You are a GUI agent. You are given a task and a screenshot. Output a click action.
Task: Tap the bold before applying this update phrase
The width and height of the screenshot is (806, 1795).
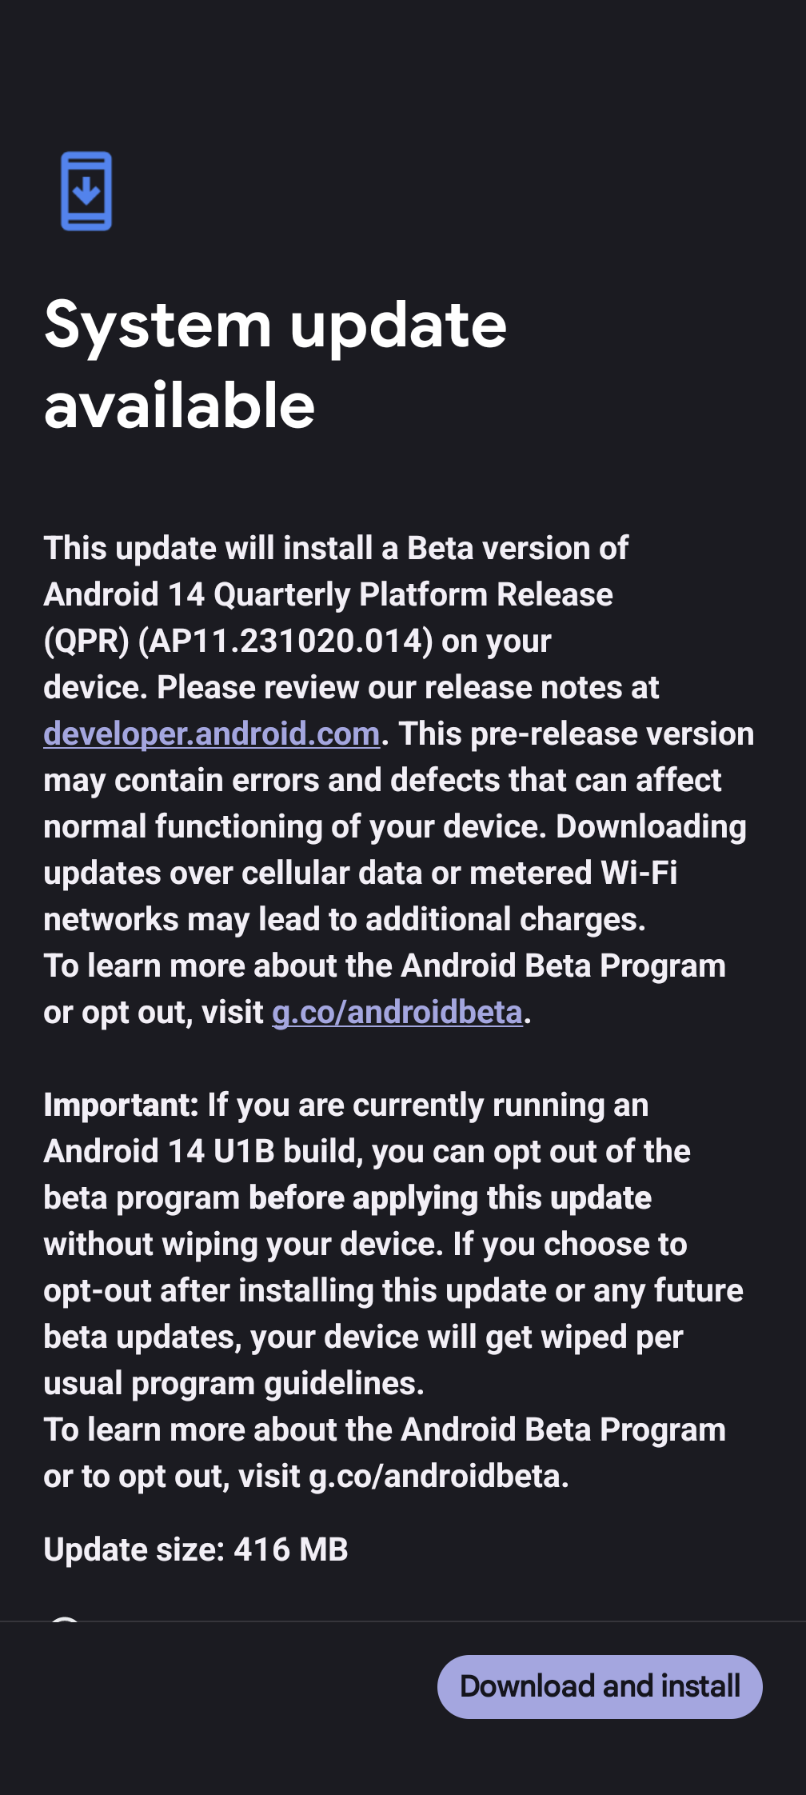click(450, 1198)
